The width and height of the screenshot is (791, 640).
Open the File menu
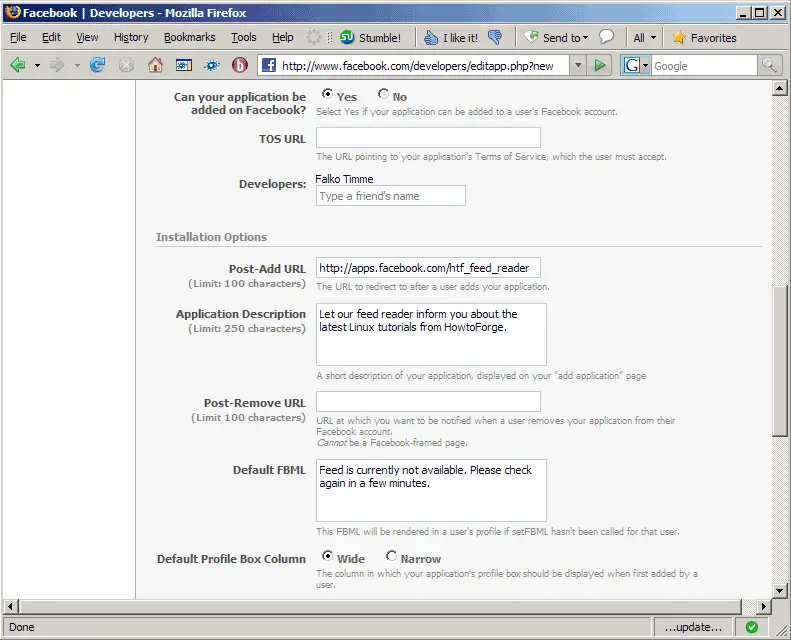pyautogui.click(x=18, y=37)
